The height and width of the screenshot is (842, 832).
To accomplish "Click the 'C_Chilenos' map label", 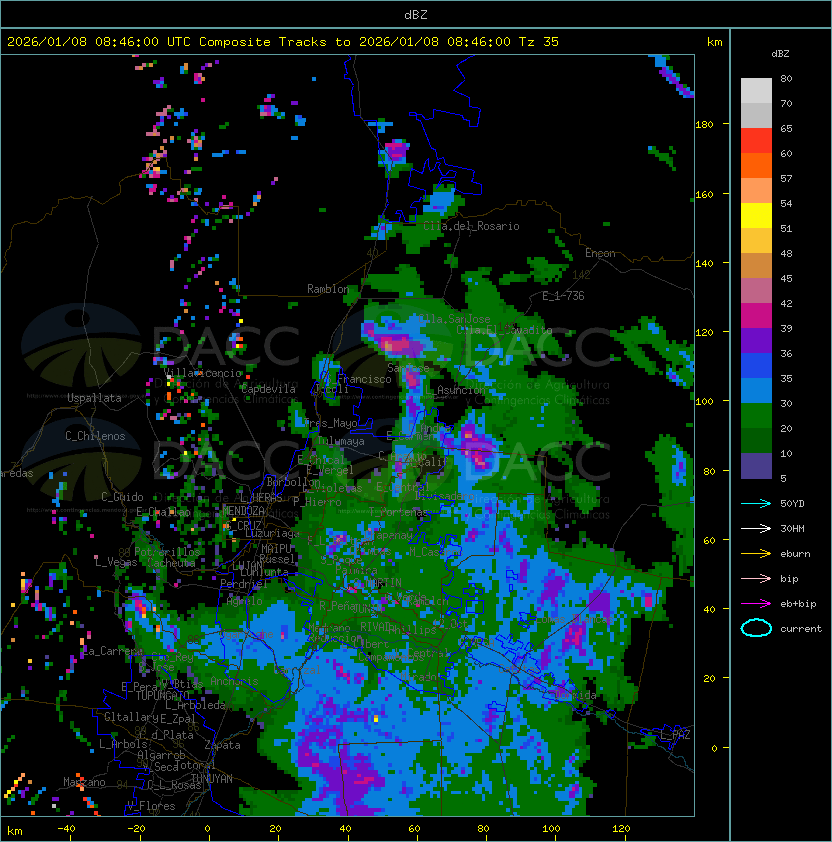I will point(95,436).
